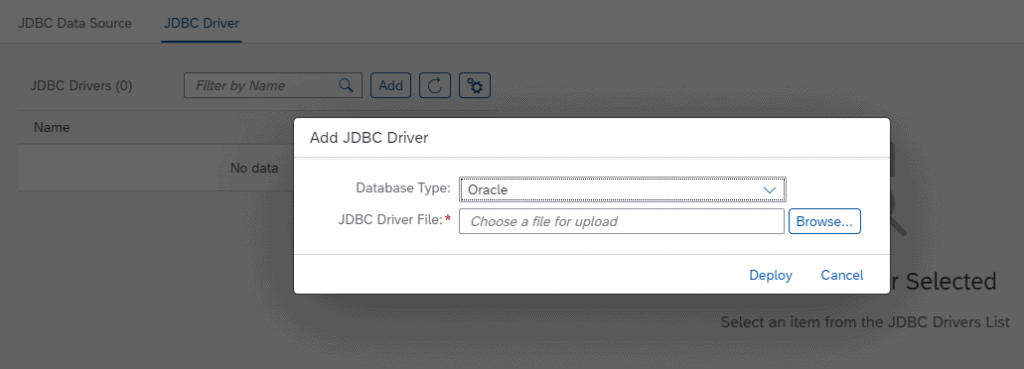Click the Deploy button in dialog
Screen dimensions: 1024x369
tap(771, 275)
